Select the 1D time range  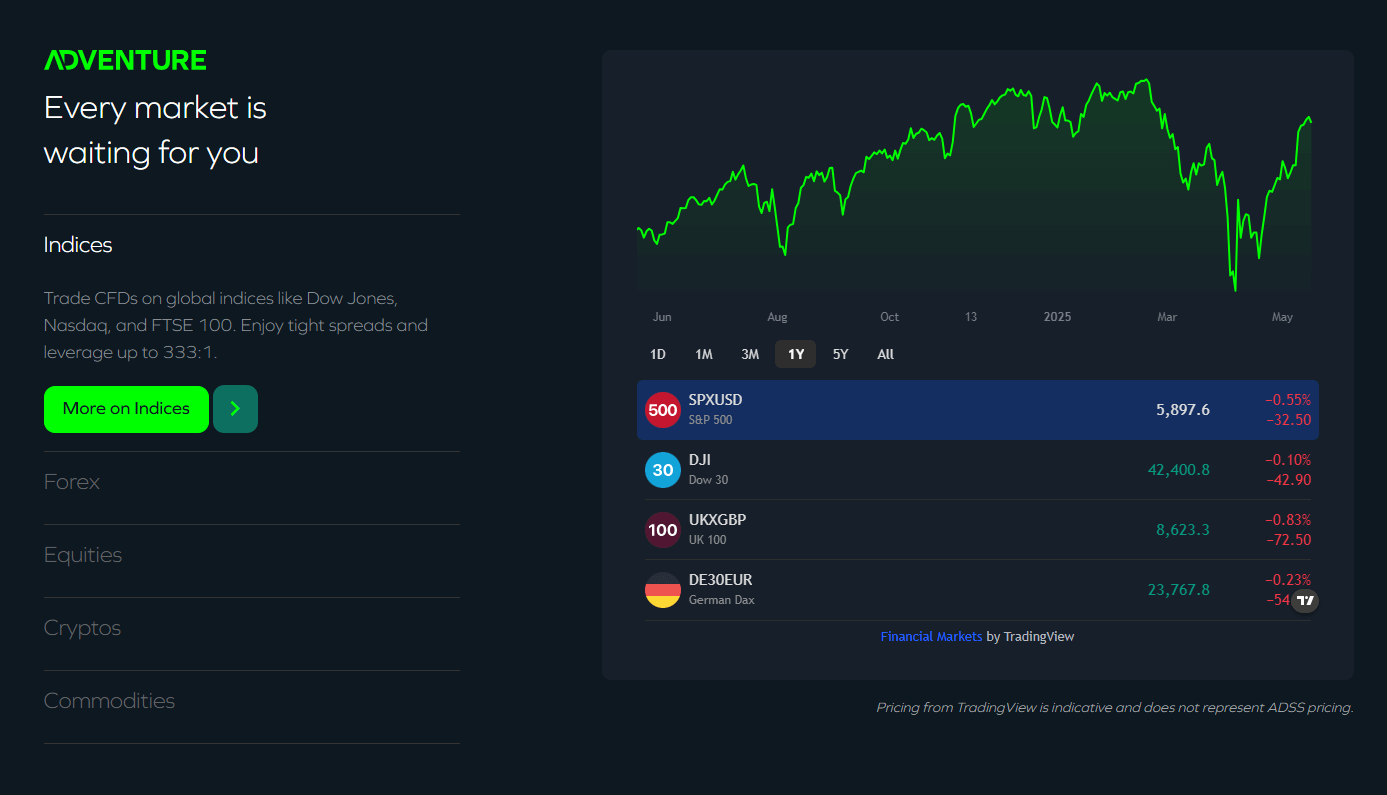(658, 354)
